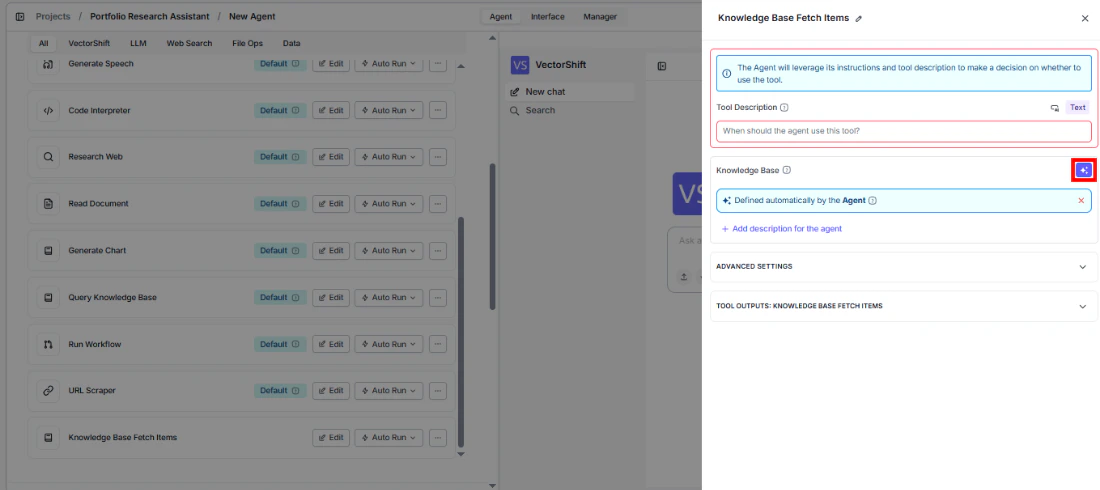This screenshot has width=1100, height=490.
Task: Open Auto Run dropdown for Generate Chart
Action: tap(389, 251)
